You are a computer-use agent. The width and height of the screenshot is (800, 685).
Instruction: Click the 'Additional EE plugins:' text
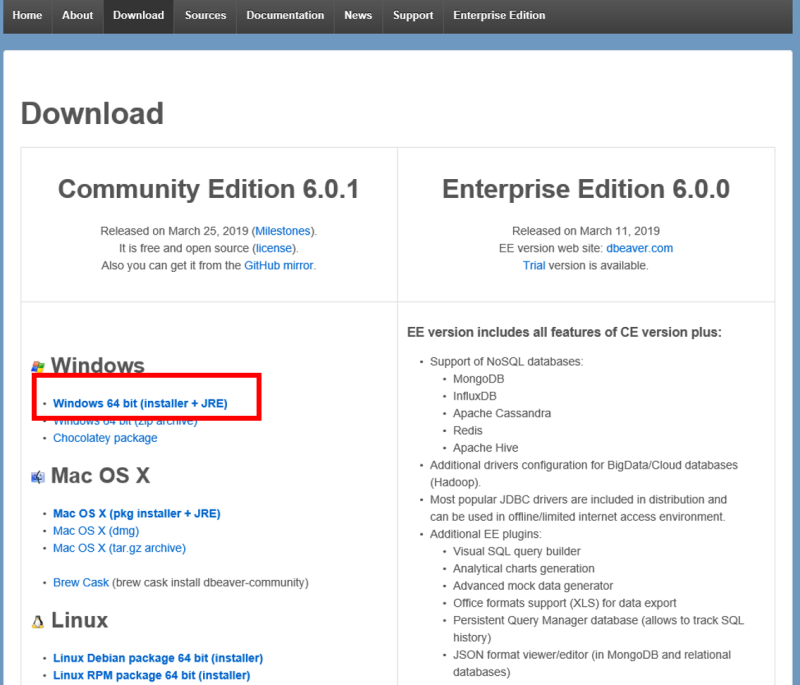[486, 535]
